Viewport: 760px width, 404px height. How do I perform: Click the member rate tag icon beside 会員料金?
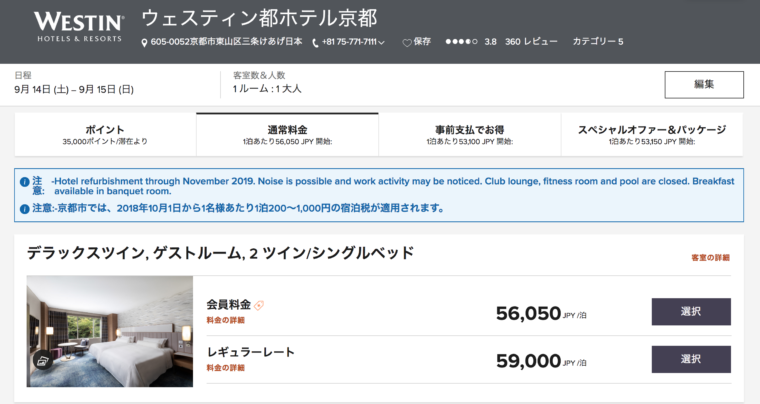[x=259, y=305]
